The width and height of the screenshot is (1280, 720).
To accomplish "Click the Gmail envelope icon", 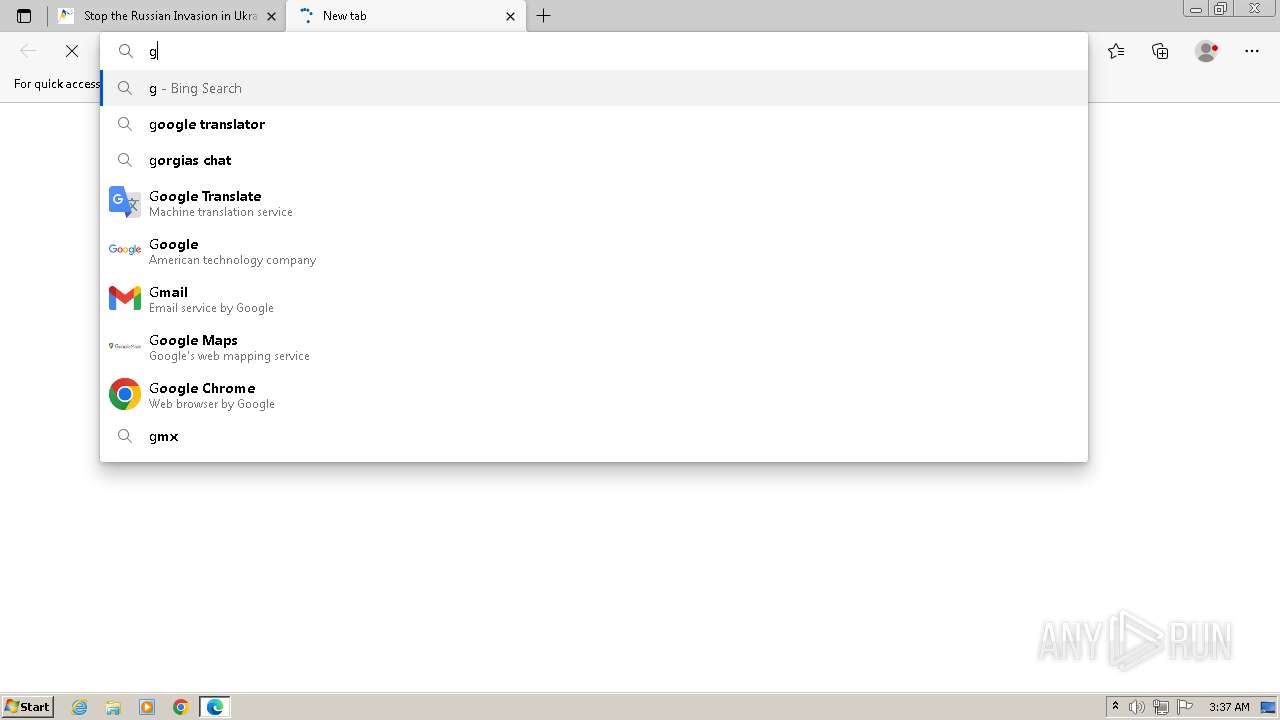I will [x=125, y=298].
